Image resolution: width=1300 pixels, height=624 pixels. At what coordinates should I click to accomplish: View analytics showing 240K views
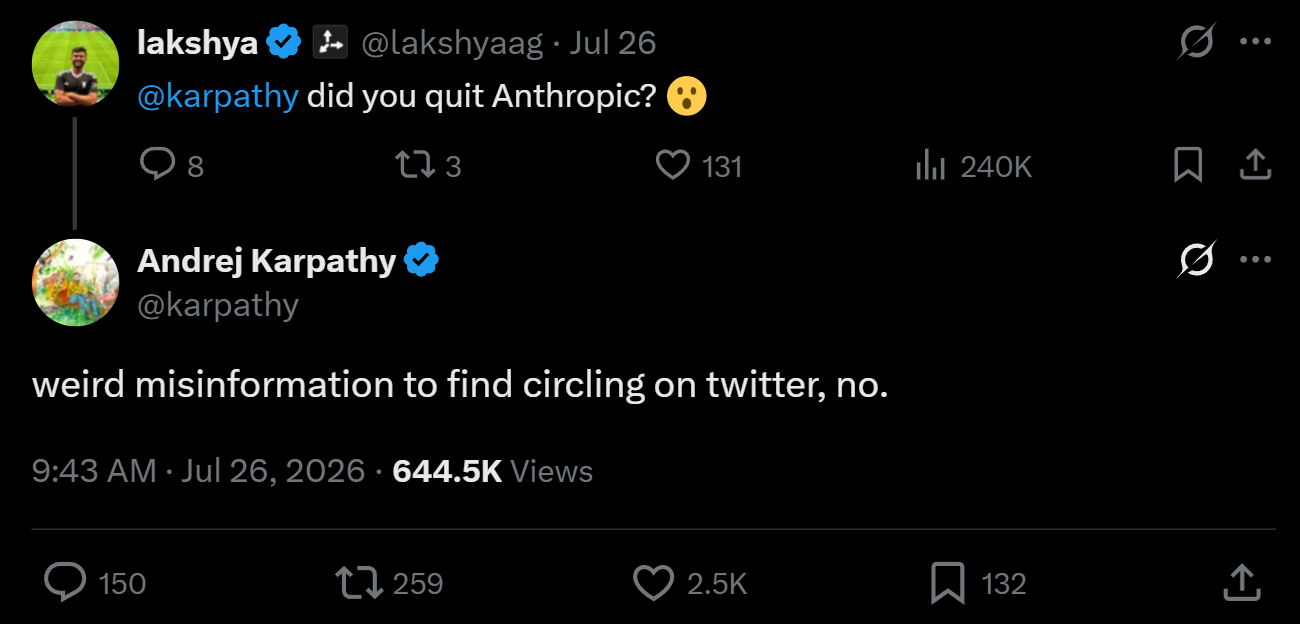point(973,166)
